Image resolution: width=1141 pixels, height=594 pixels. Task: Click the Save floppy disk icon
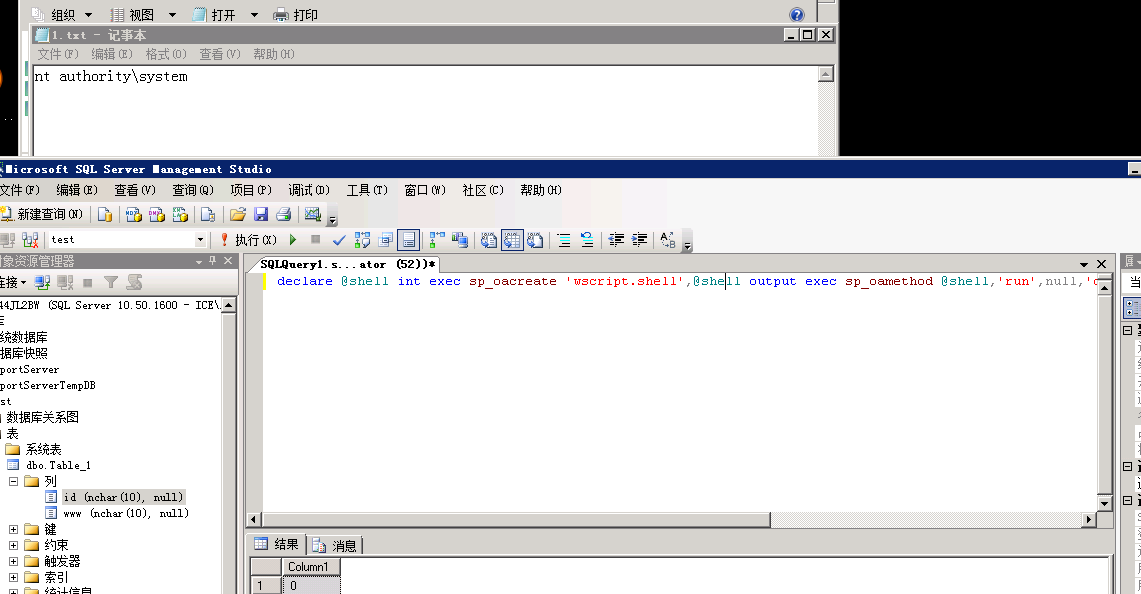[261, 214]
